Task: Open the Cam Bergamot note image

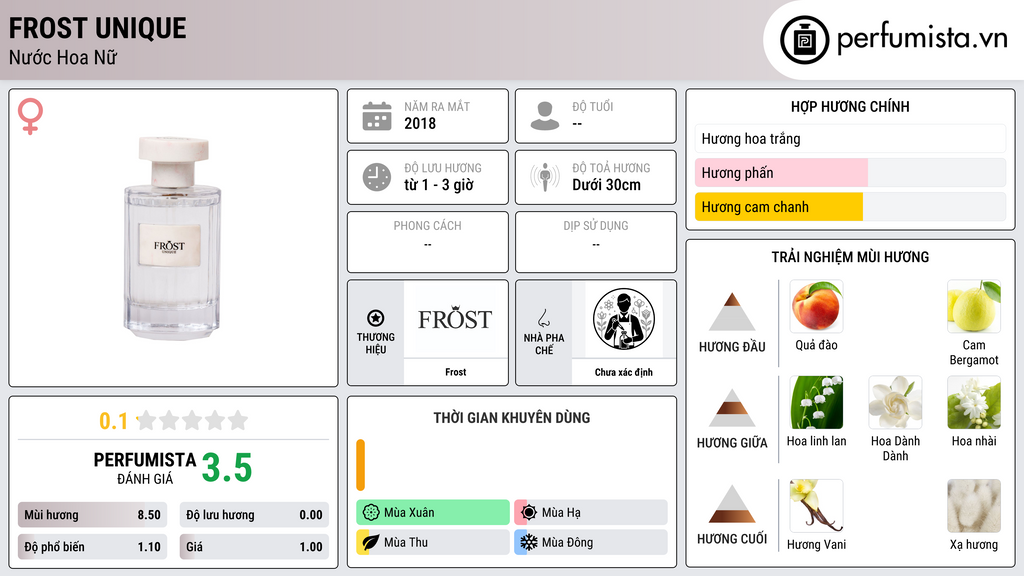Action: coord(974,306)
